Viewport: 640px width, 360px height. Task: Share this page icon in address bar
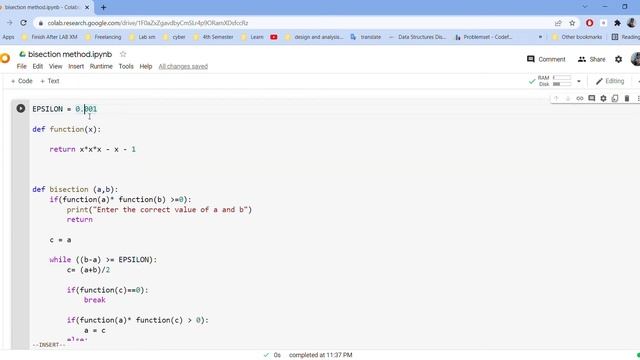tap(558, 23)
